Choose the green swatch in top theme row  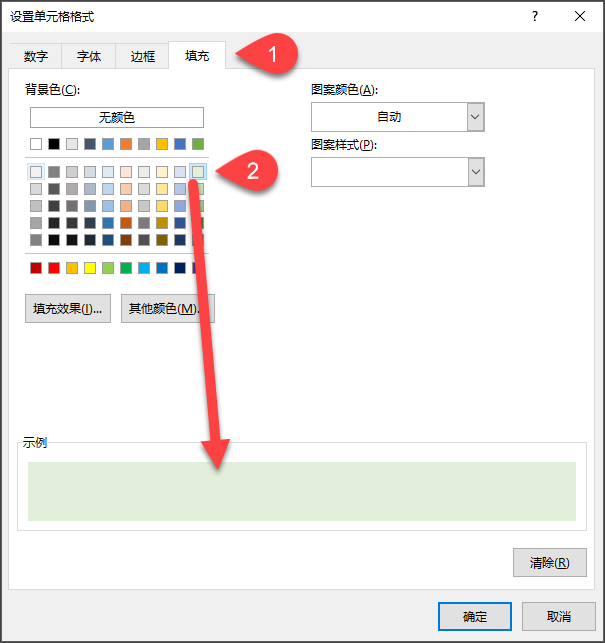point(198,144)
